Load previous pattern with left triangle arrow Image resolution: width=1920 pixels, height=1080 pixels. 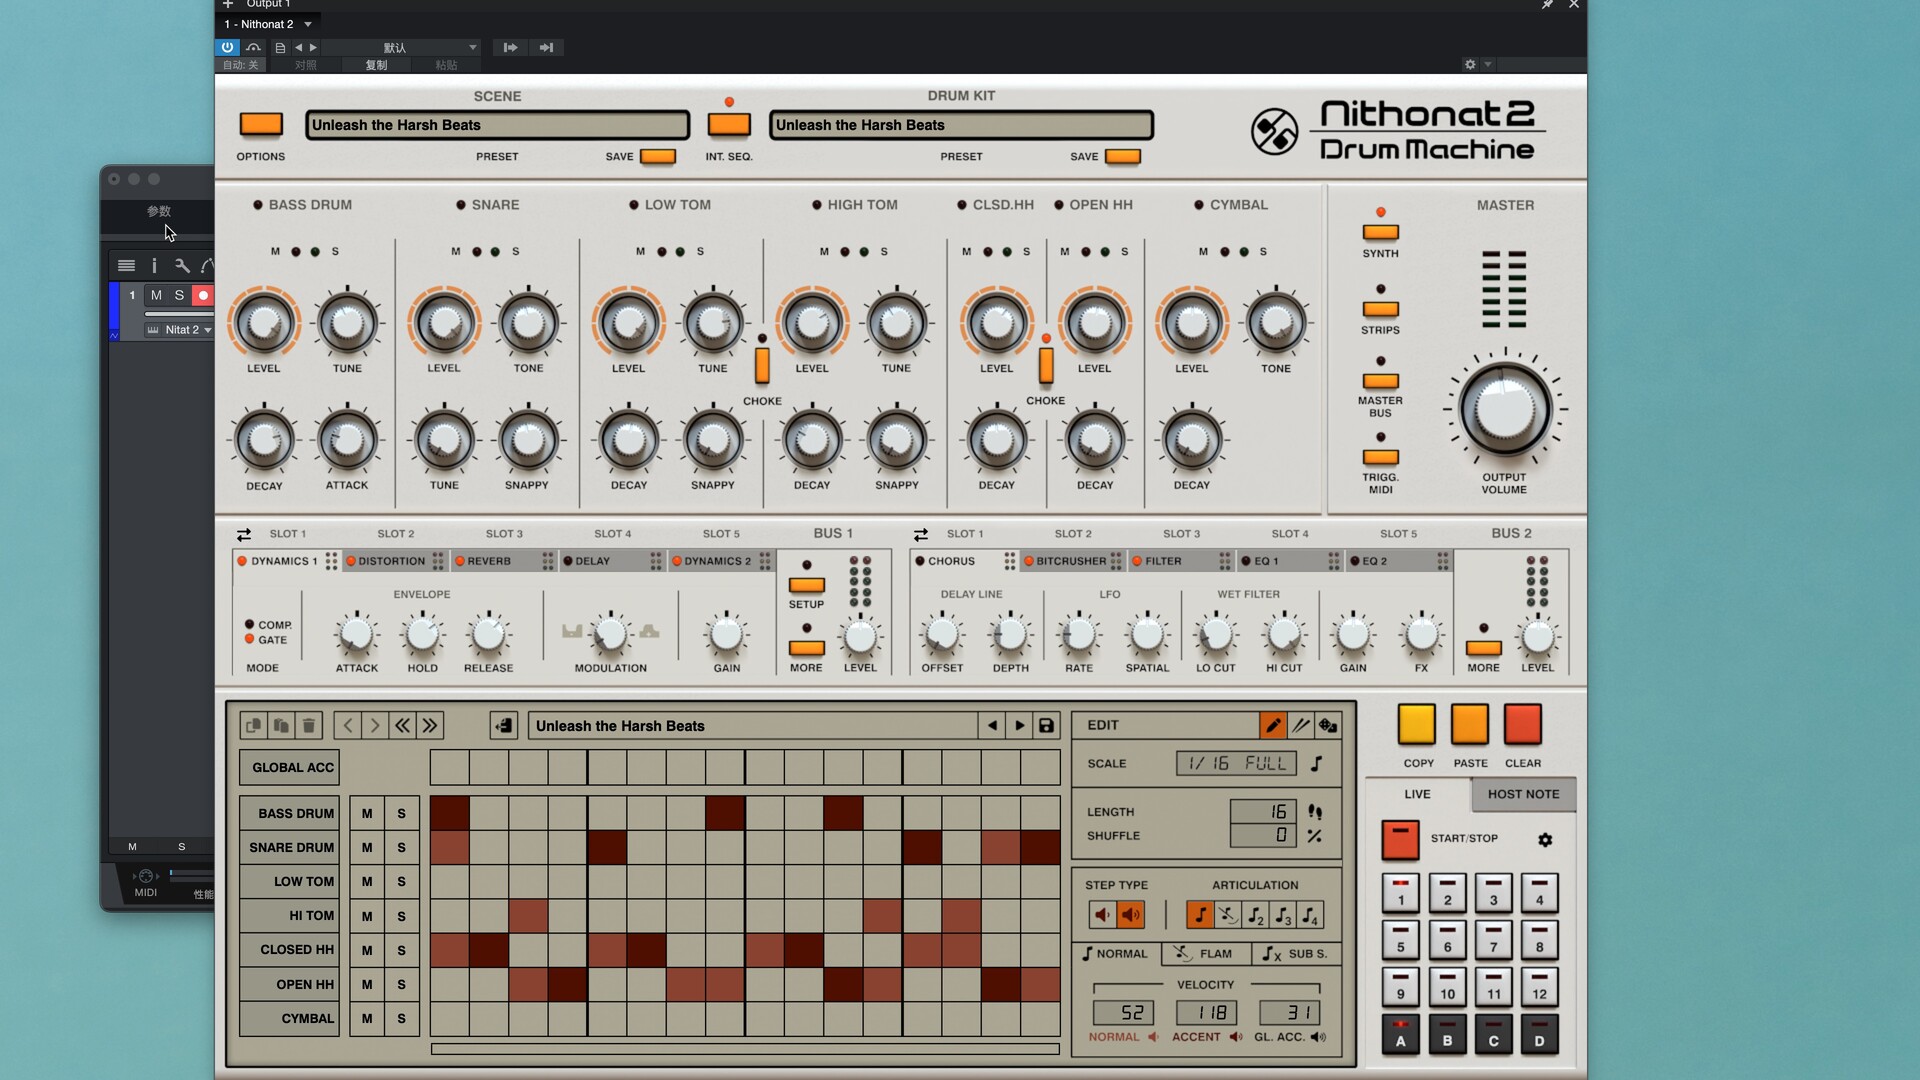[x=992, y=726]
